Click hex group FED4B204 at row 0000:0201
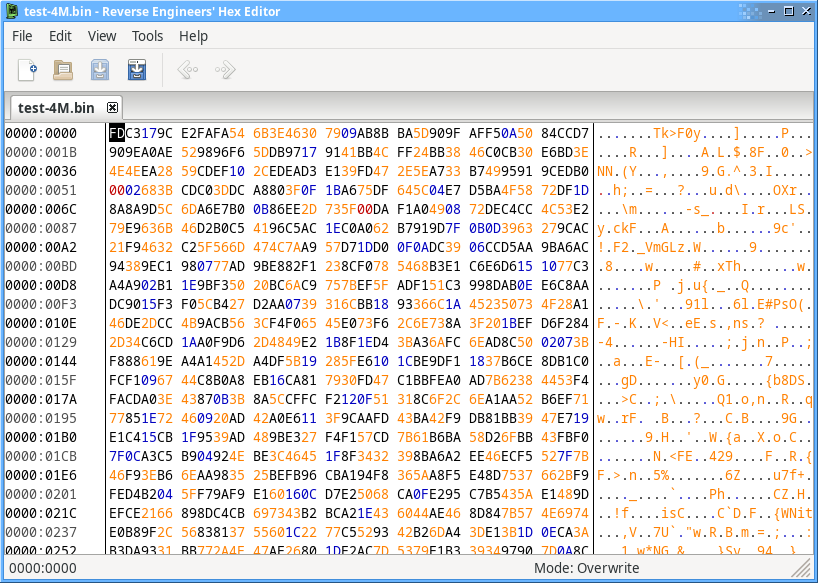The height and width of the screenshot is (583, 818). (141, 495)
